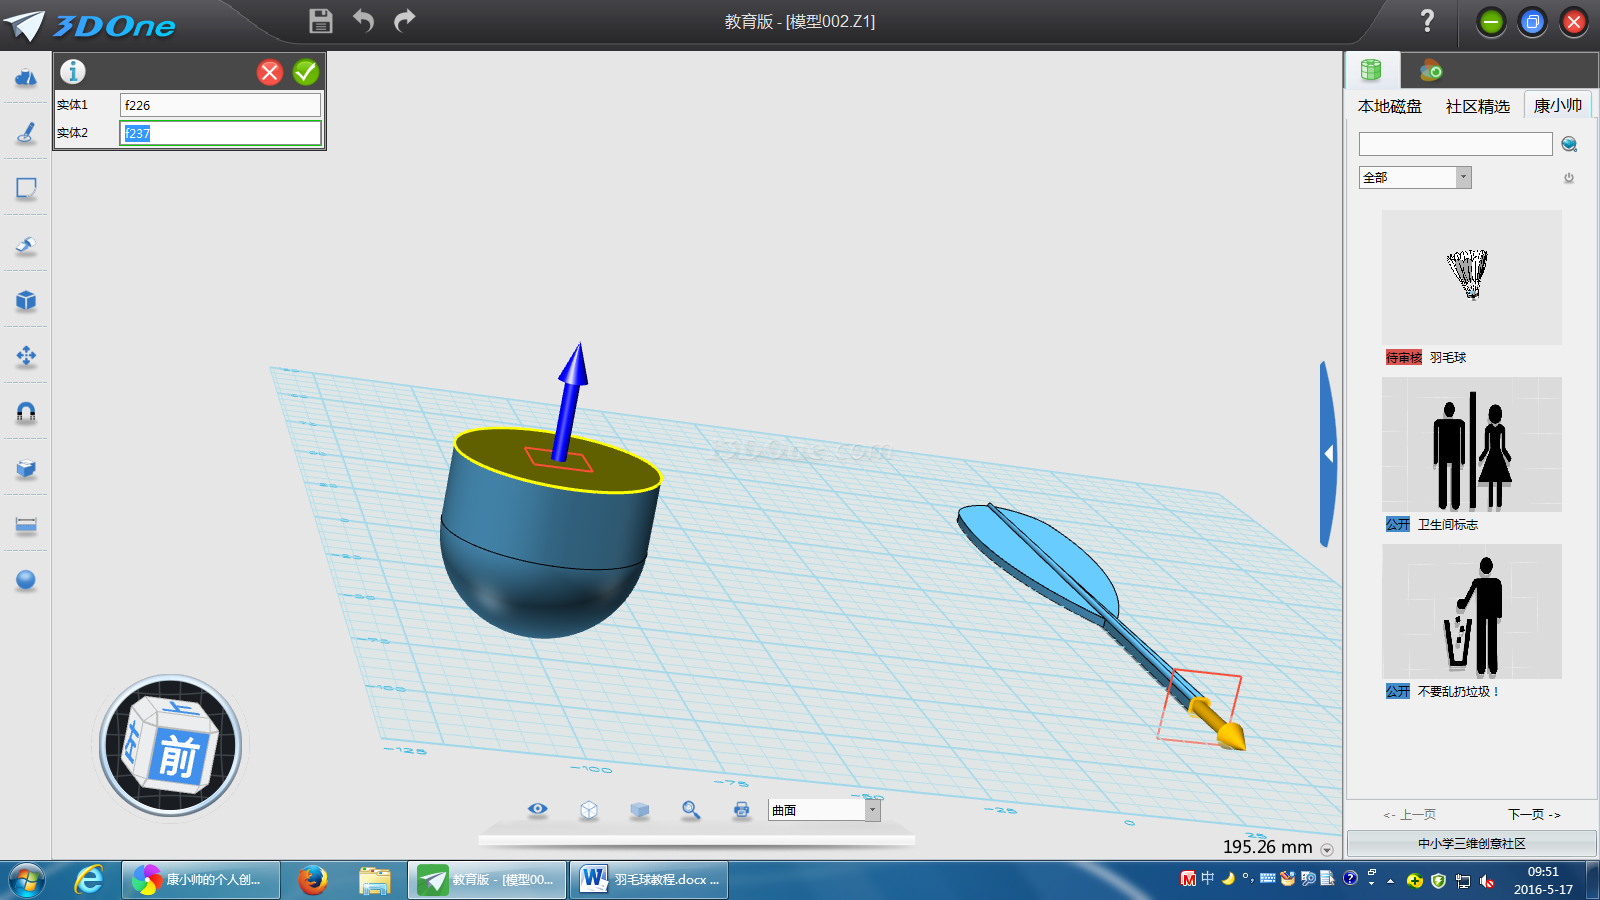
Task: Toggle visibility with the eye icon
Action: (538, 810)
